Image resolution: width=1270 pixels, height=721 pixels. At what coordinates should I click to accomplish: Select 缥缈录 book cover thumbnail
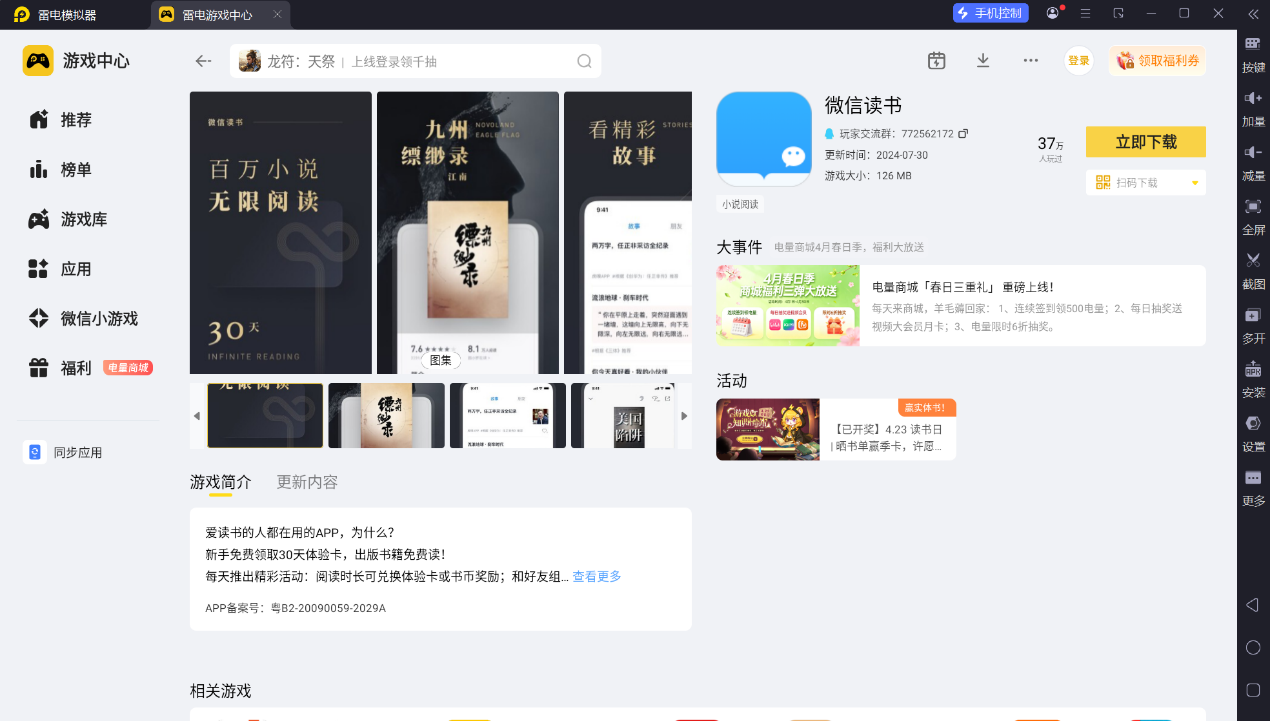pyautogui.click(x=387, y=415)
